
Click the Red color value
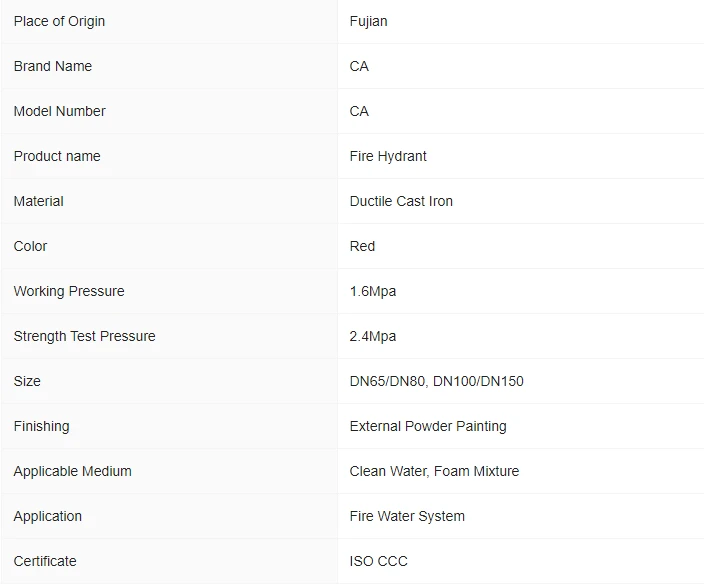click(362, 246)
